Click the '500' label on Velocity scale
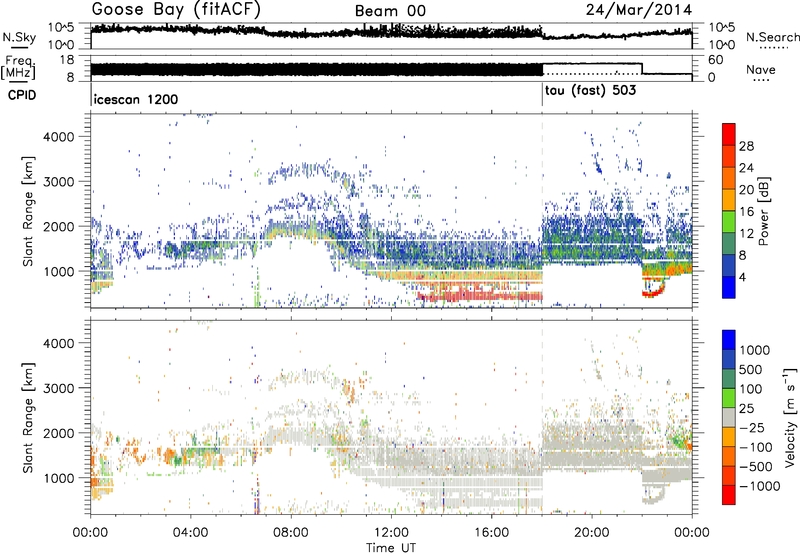 click(x=751, y=370)
